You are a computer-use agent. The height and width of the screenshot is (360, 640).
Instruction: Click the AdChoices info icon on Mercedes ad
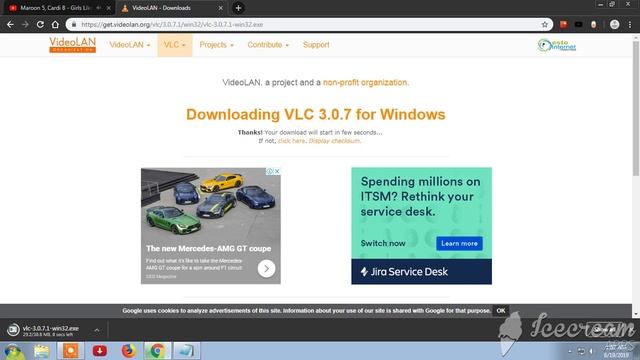tap(270, 171)
